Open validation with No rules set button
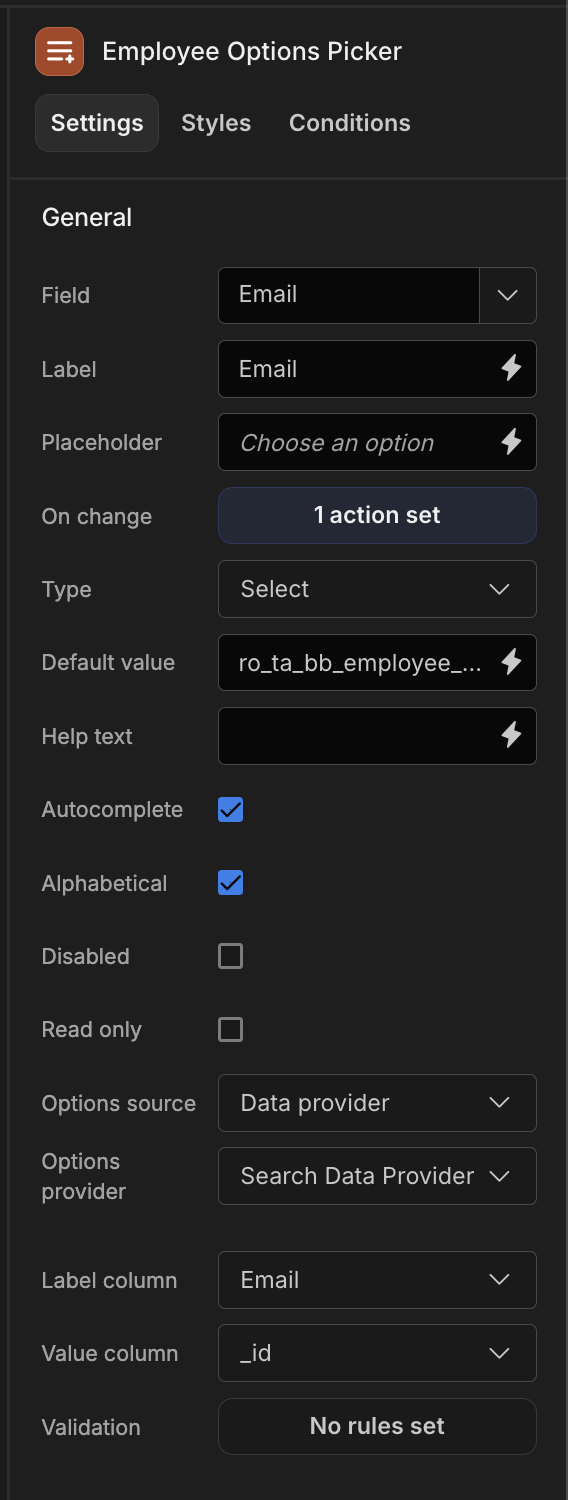Screen dimensions: 568x1500 [377, 1426]
